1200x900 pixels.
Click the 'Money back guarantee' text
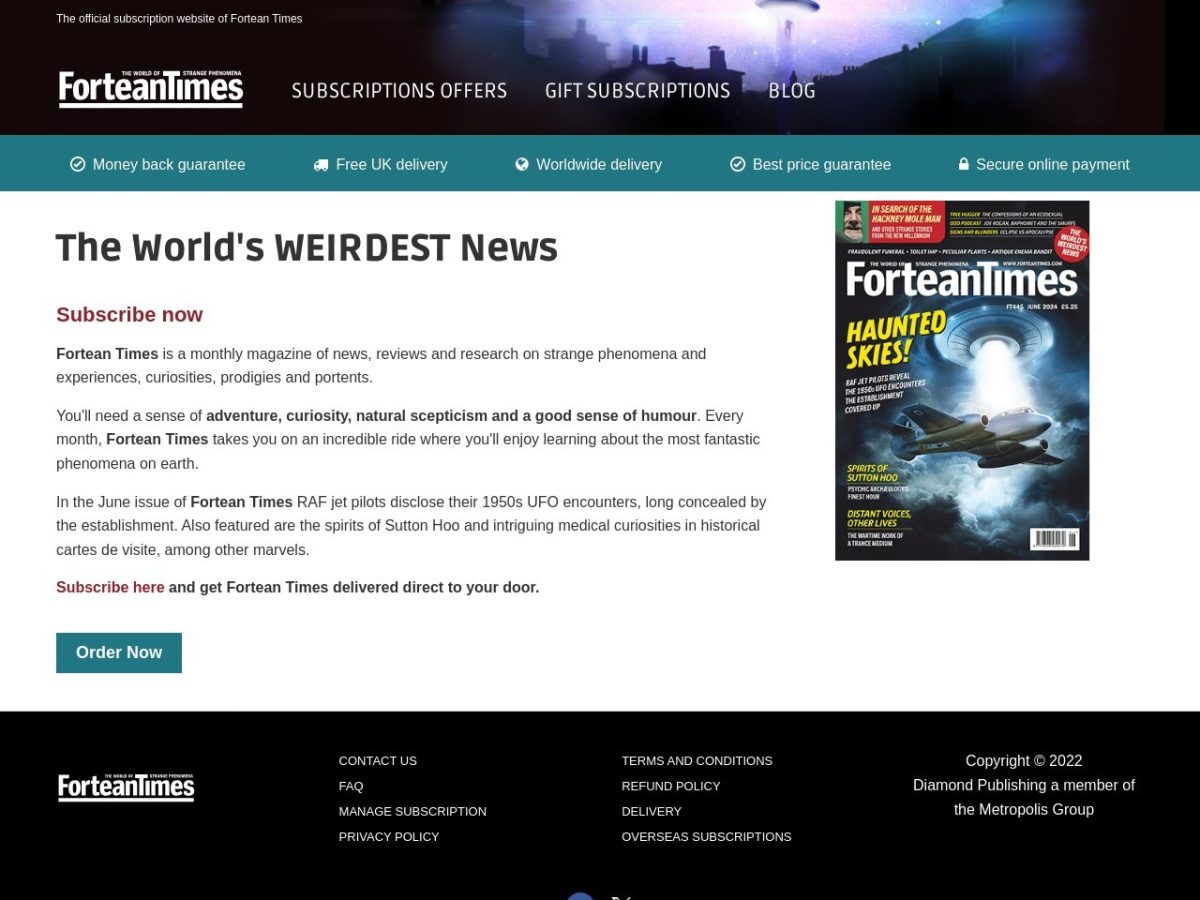(169, 164)
